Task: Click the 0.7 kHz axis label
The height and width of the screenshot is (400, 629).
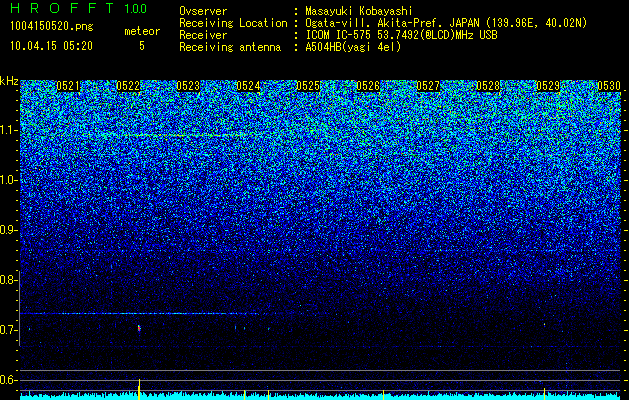Action: pos(9,330)
